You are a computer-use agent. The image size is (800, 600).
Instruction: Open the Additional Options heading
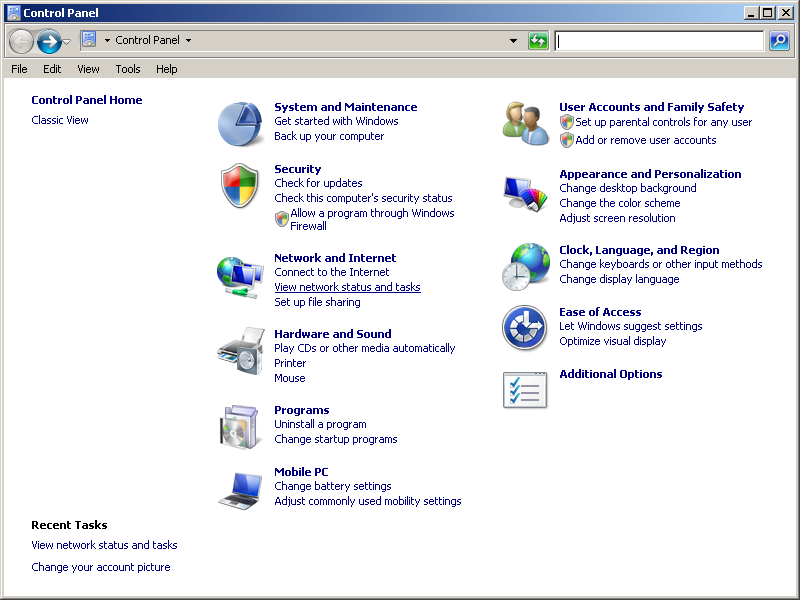[x=611, y=374]
